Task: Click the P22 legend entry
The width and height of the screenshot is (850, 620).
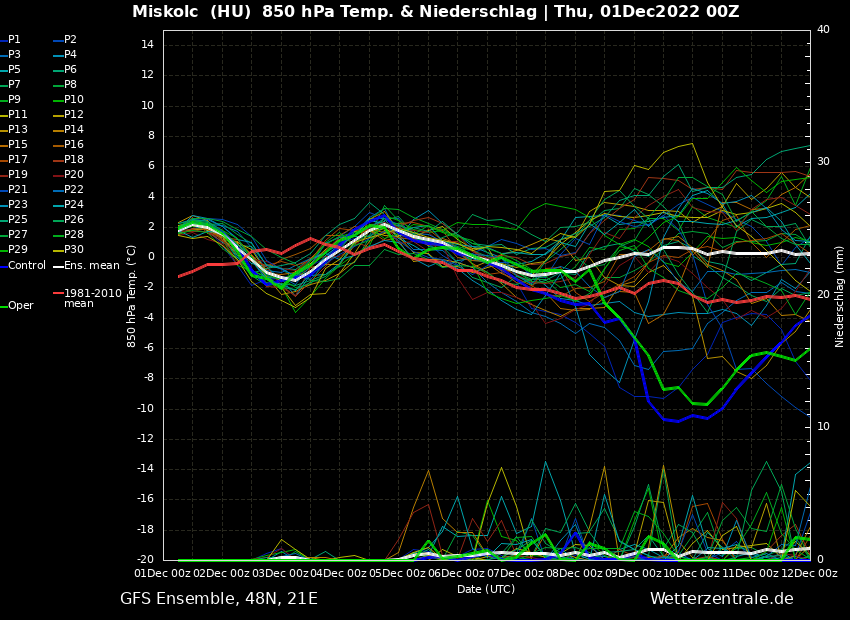Action: [x=73, y=190]
